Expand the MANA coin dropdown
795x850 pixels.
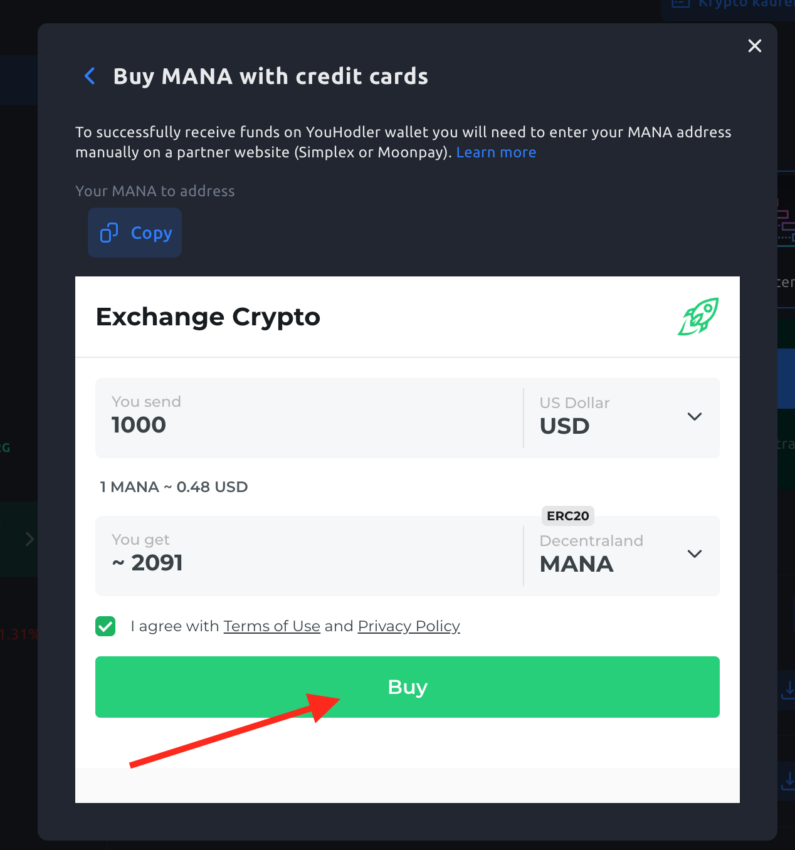point(622,555)
